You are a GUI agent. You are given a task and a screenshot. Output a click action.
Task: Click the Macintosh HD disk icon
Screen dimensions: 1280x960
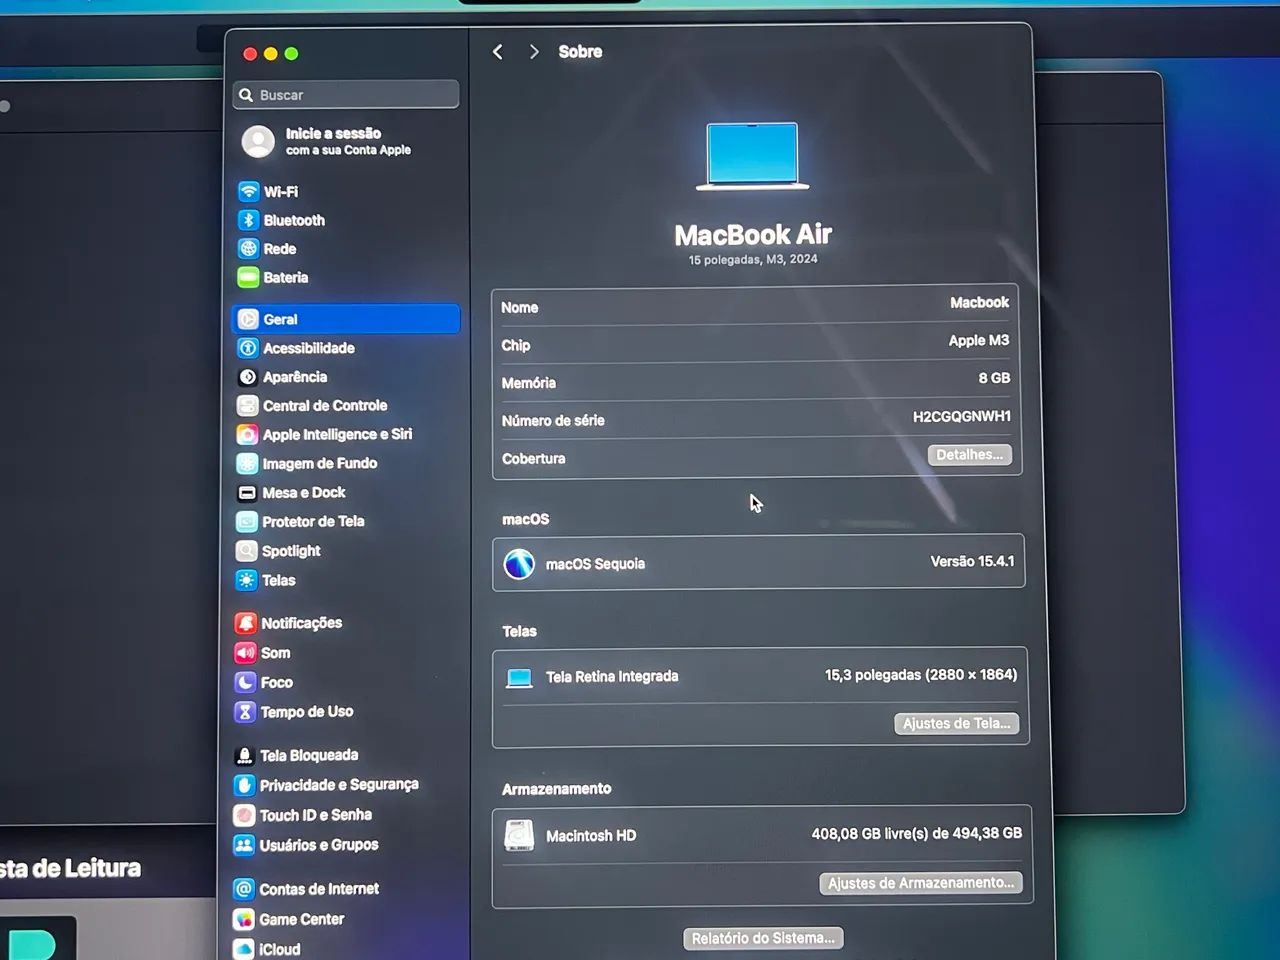519,835
